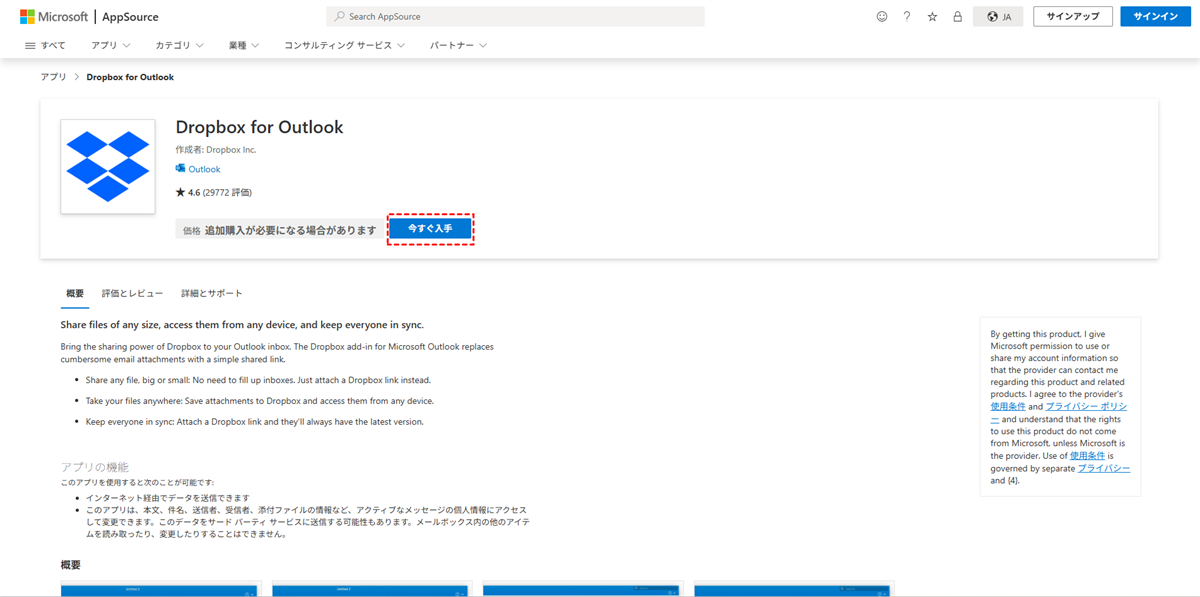Click the Dropbox for Outlook breadcrumb text
This screenshot has width=1200, height=597.
pyautogui.click(x=130, y=77)
